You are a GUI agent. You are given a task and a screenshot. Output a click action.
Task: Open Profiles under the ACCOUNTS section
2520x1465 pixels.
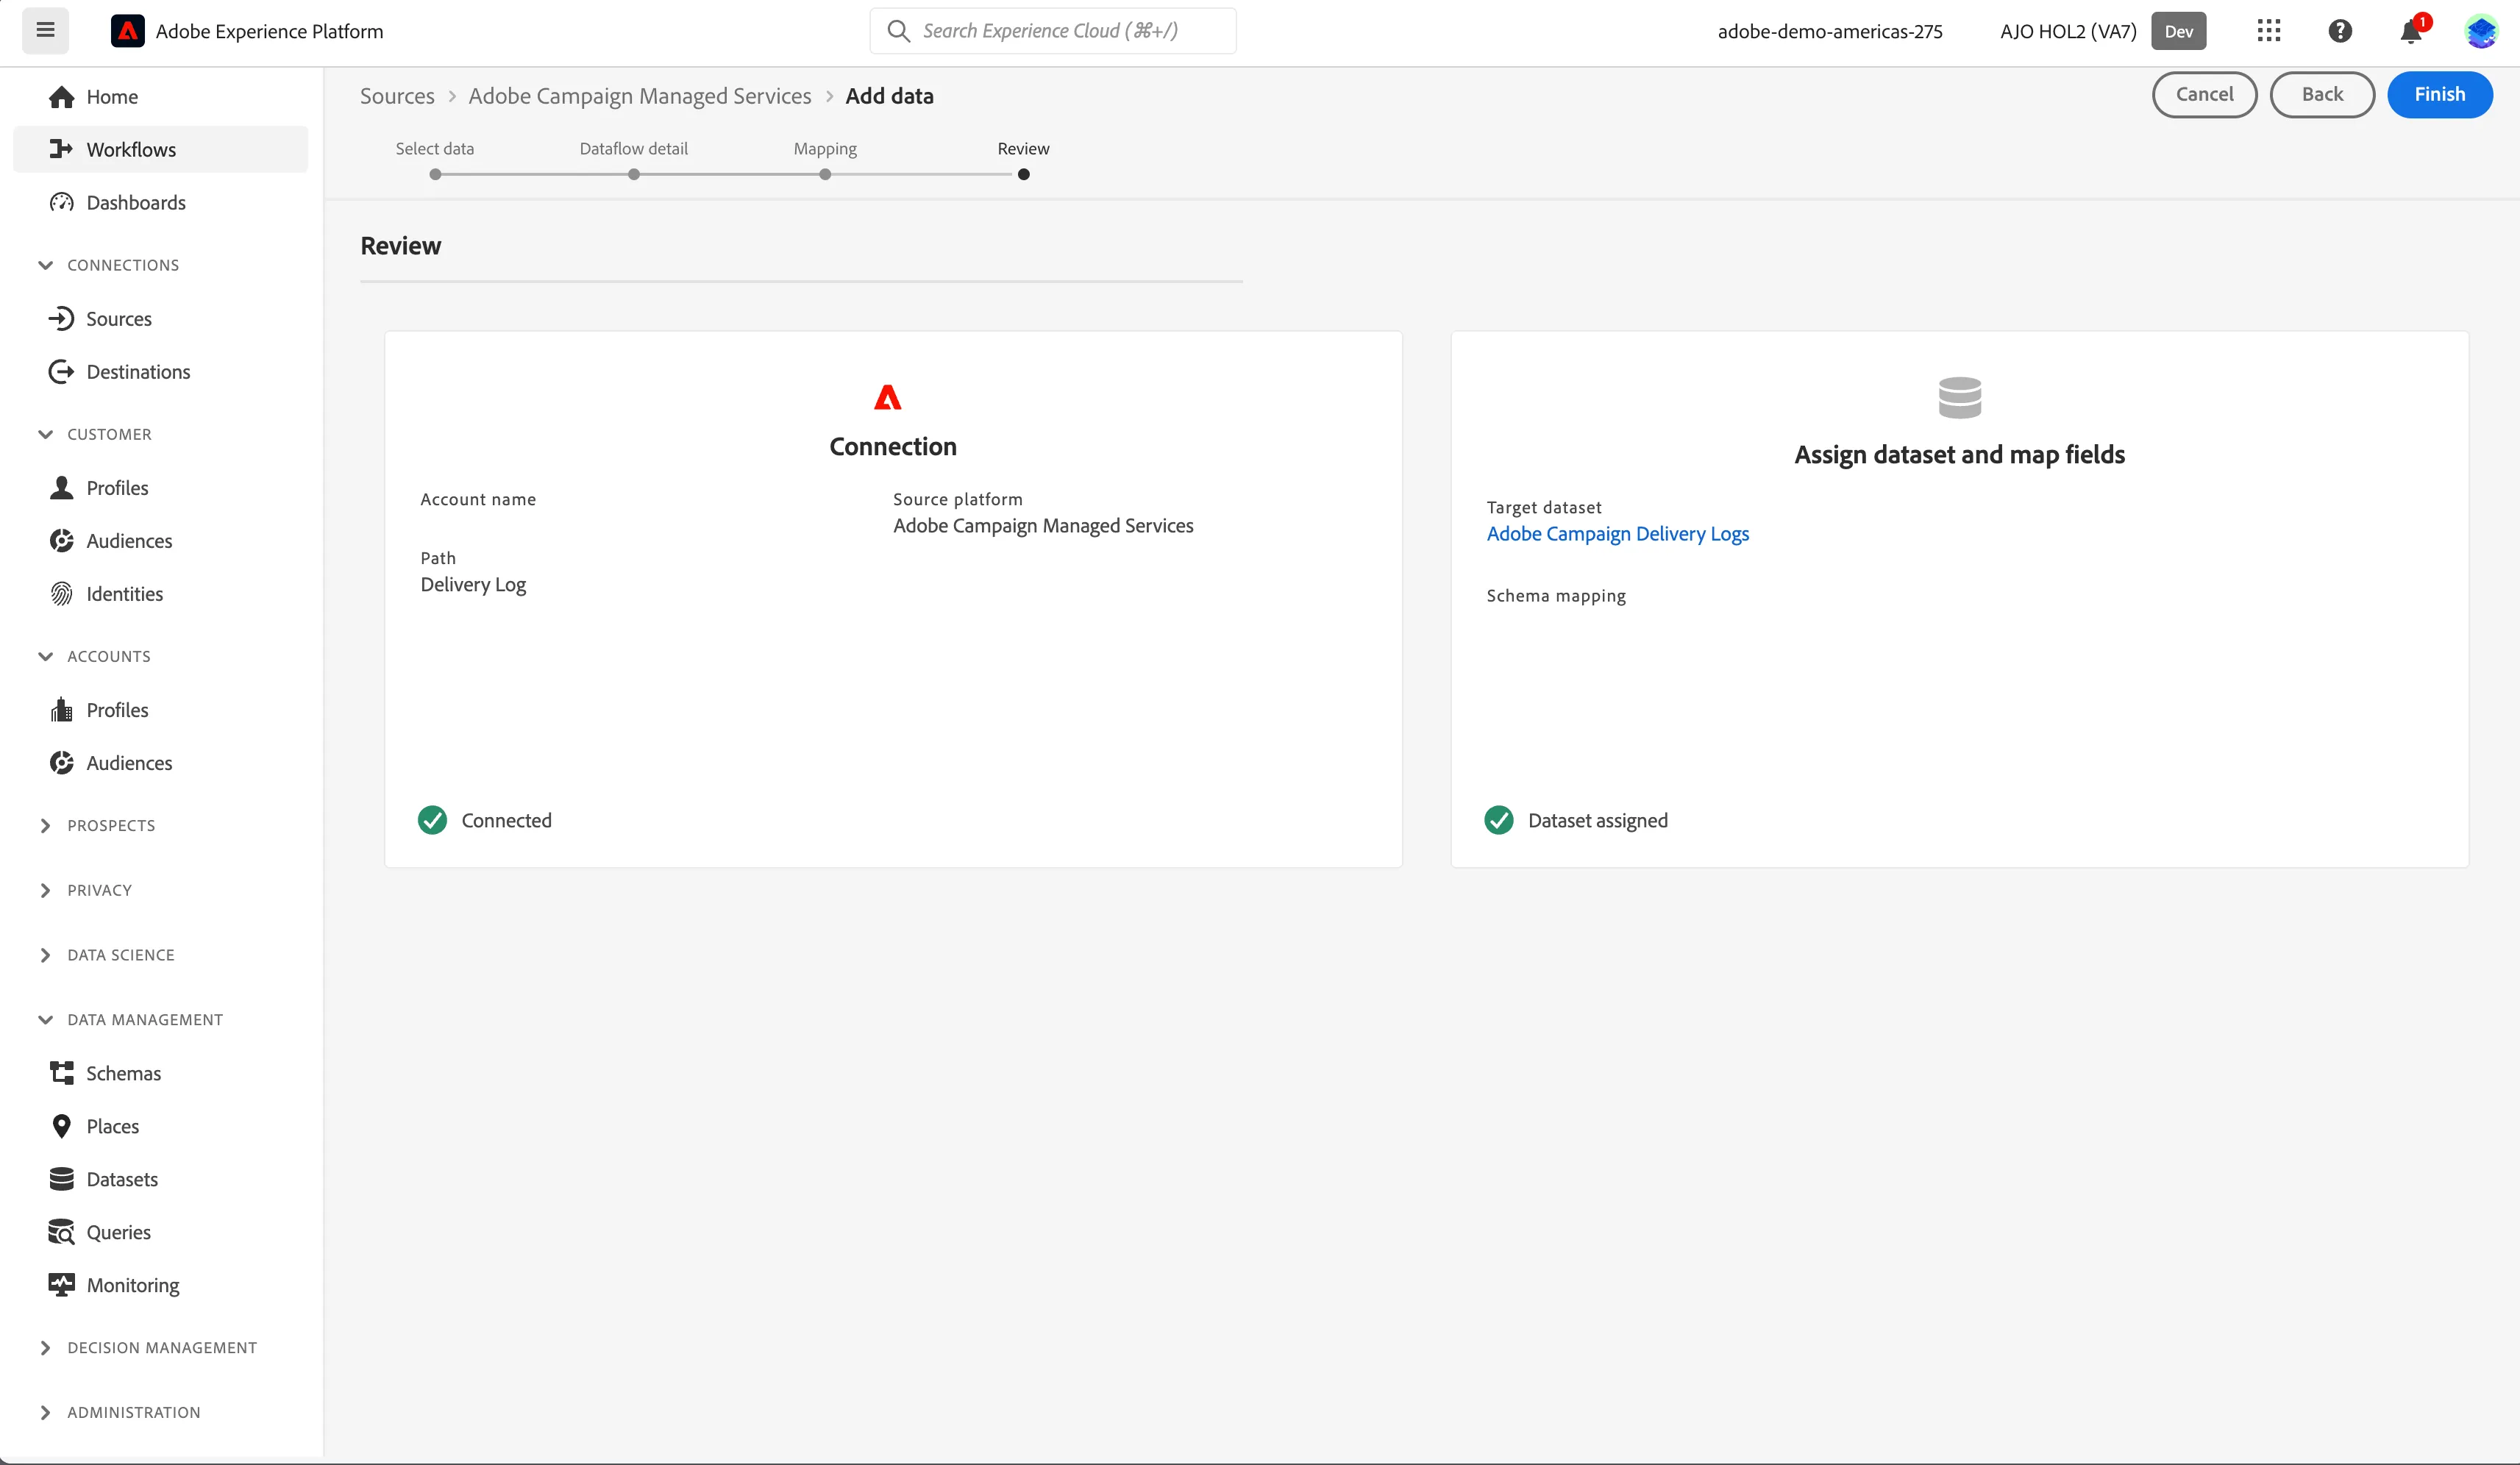click(117, 710)
